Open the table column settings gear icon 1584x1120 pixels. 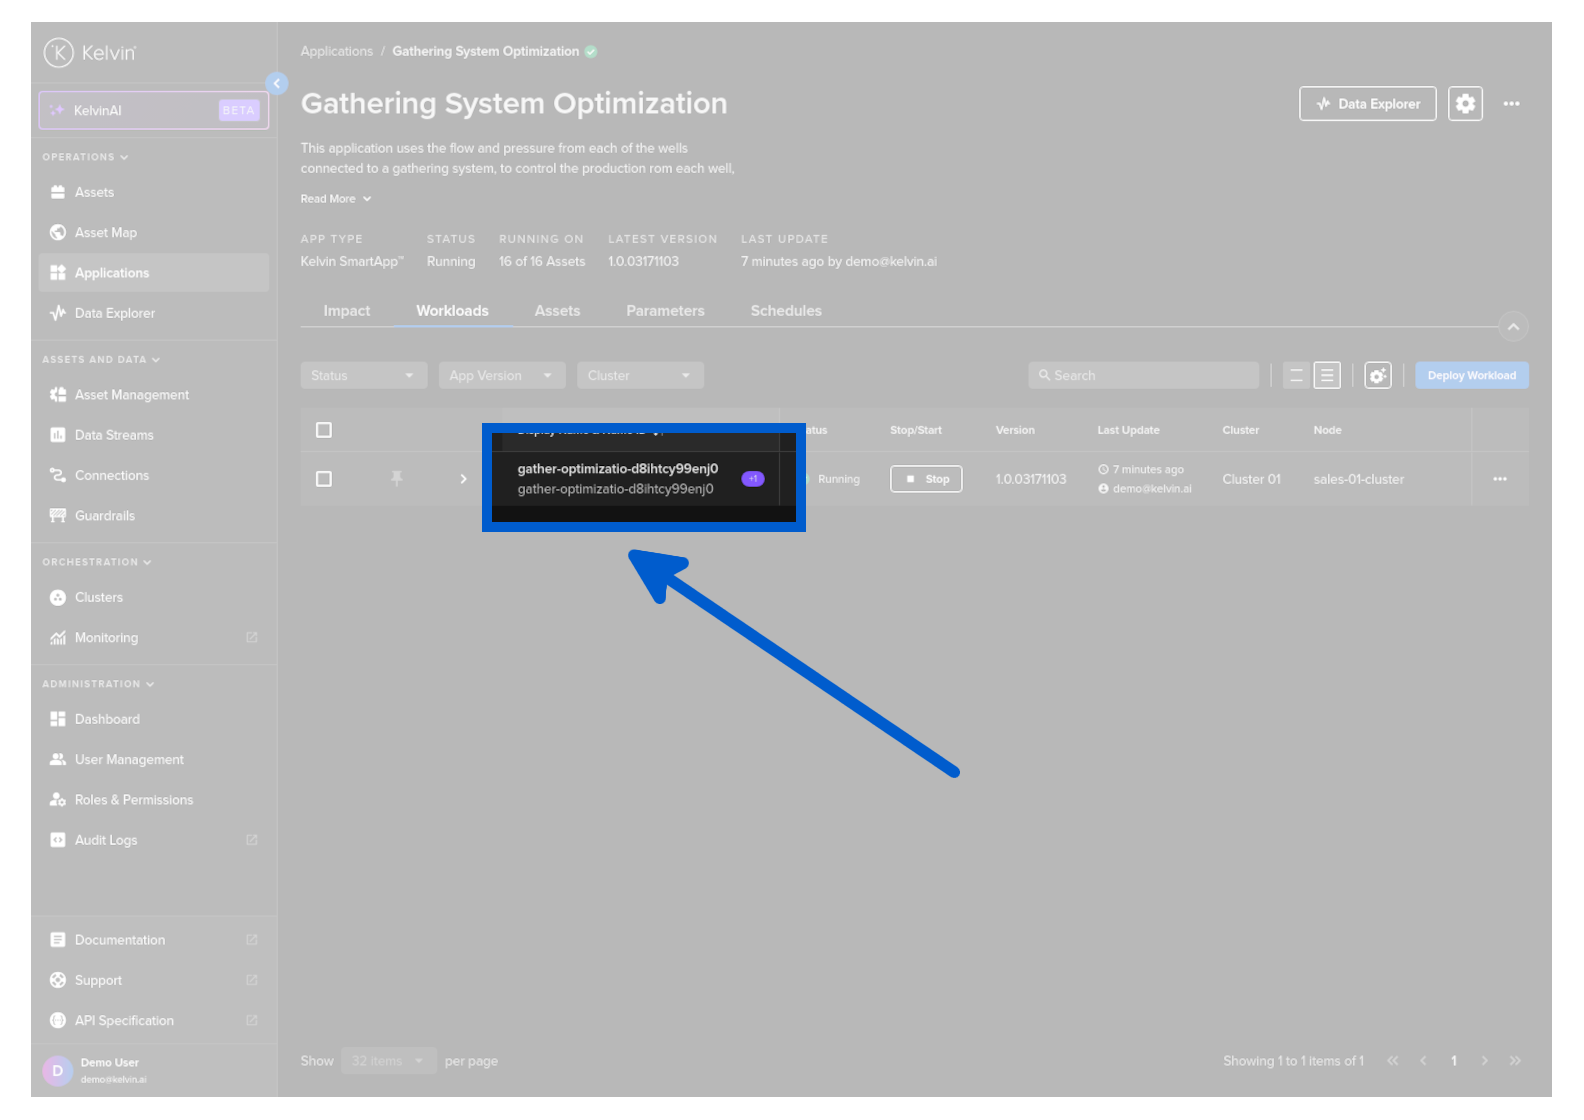(1377, 376)
